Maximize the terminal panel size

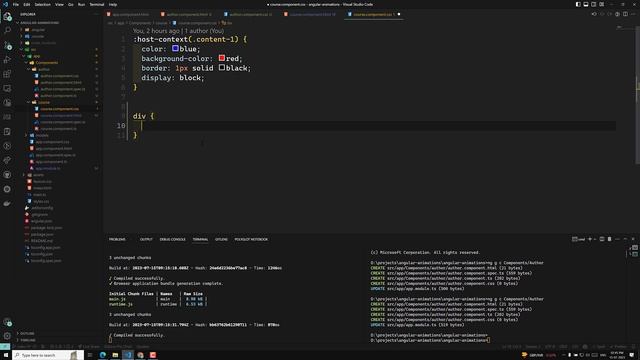click(x=625, y=239)
